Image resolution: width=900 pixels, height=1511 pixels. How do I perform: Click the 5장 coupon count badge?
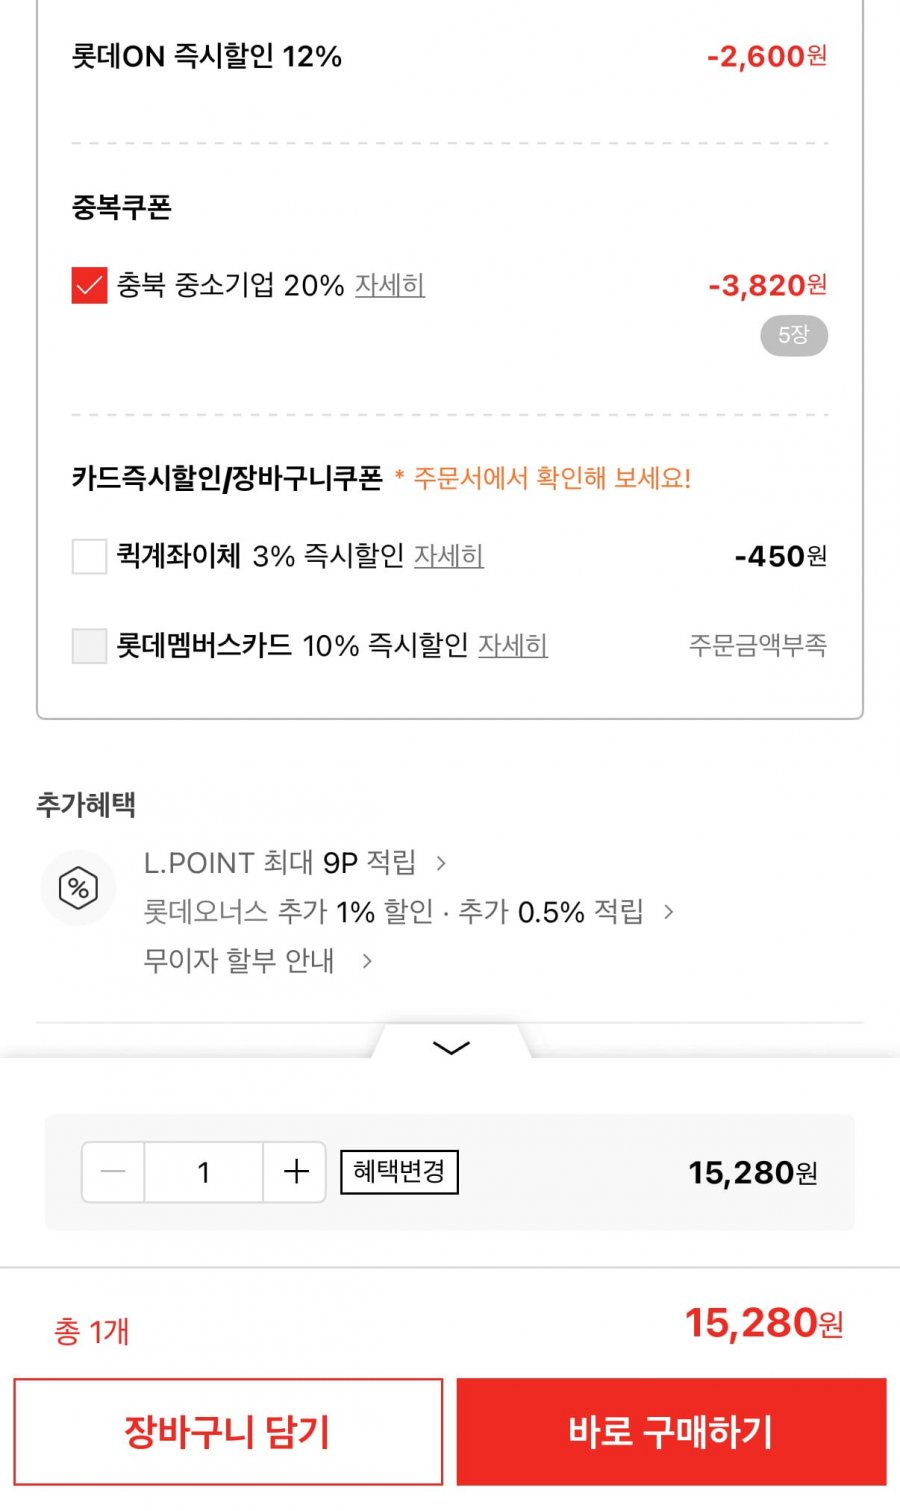(x=794, y=335)
